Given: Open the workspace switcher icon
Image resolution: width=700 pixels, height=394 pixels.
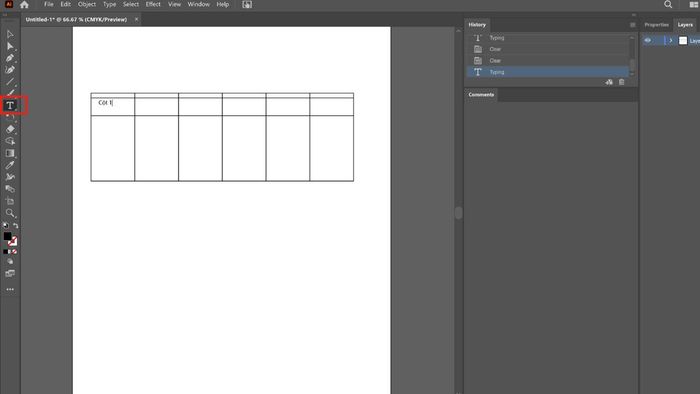Looking at the screenshot, I should pyautogui.click(x=694, y=4).
